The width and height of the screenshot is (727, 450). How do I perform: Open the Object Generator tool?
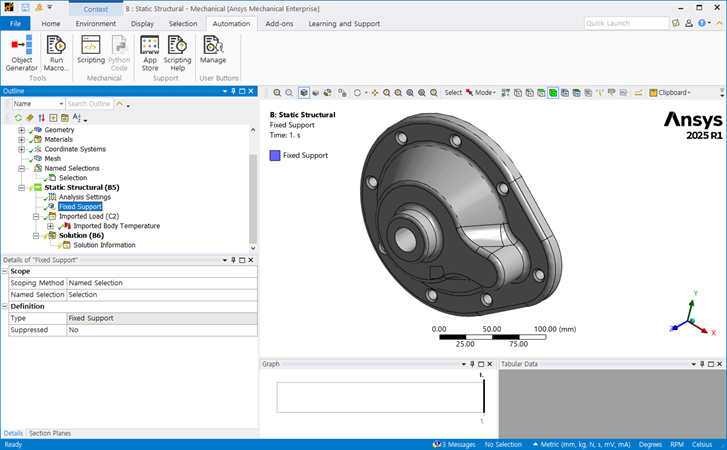pos(21,53)
